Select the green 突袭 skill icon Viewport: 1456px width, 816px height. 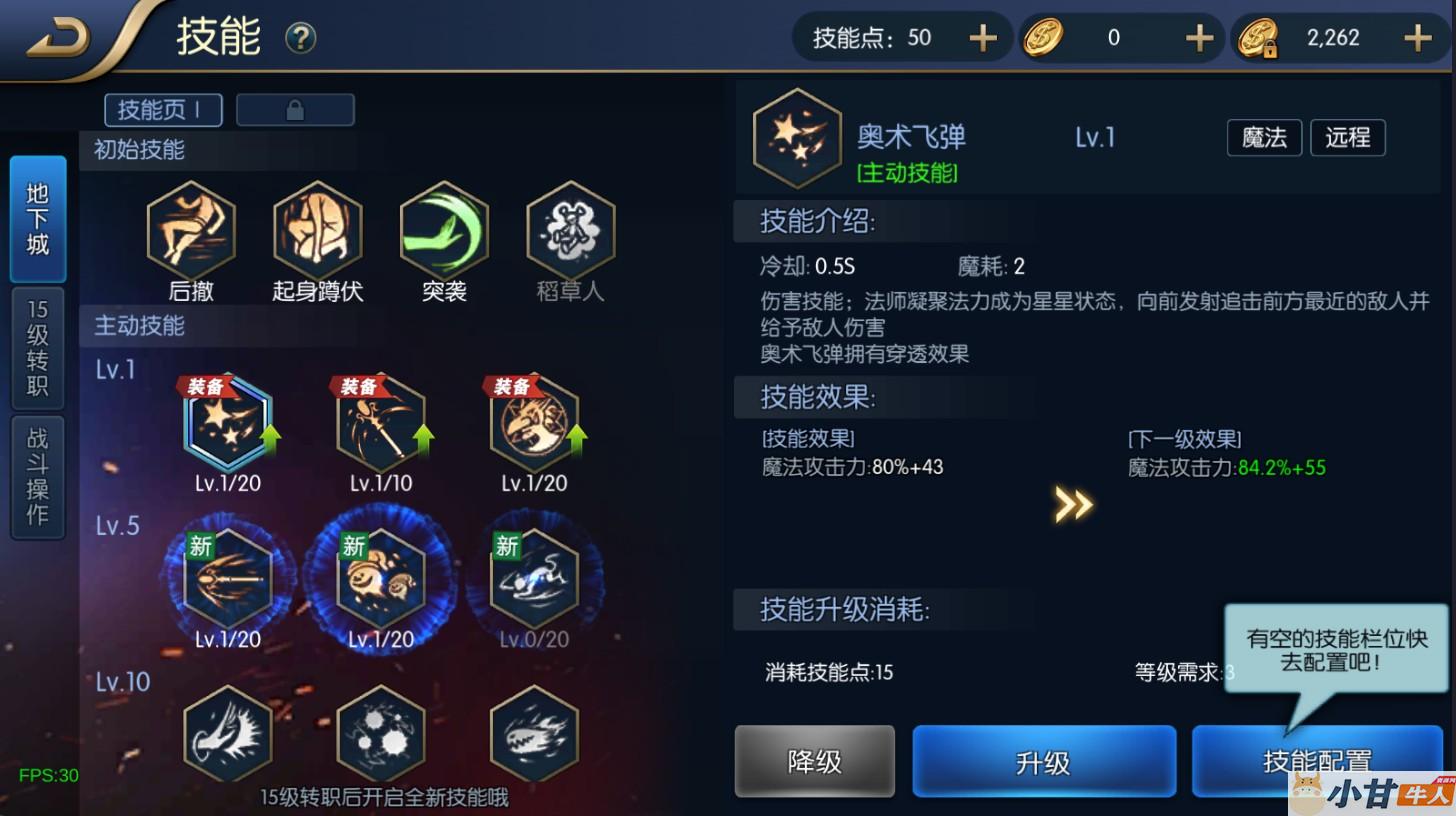click(x=444, y=231)
